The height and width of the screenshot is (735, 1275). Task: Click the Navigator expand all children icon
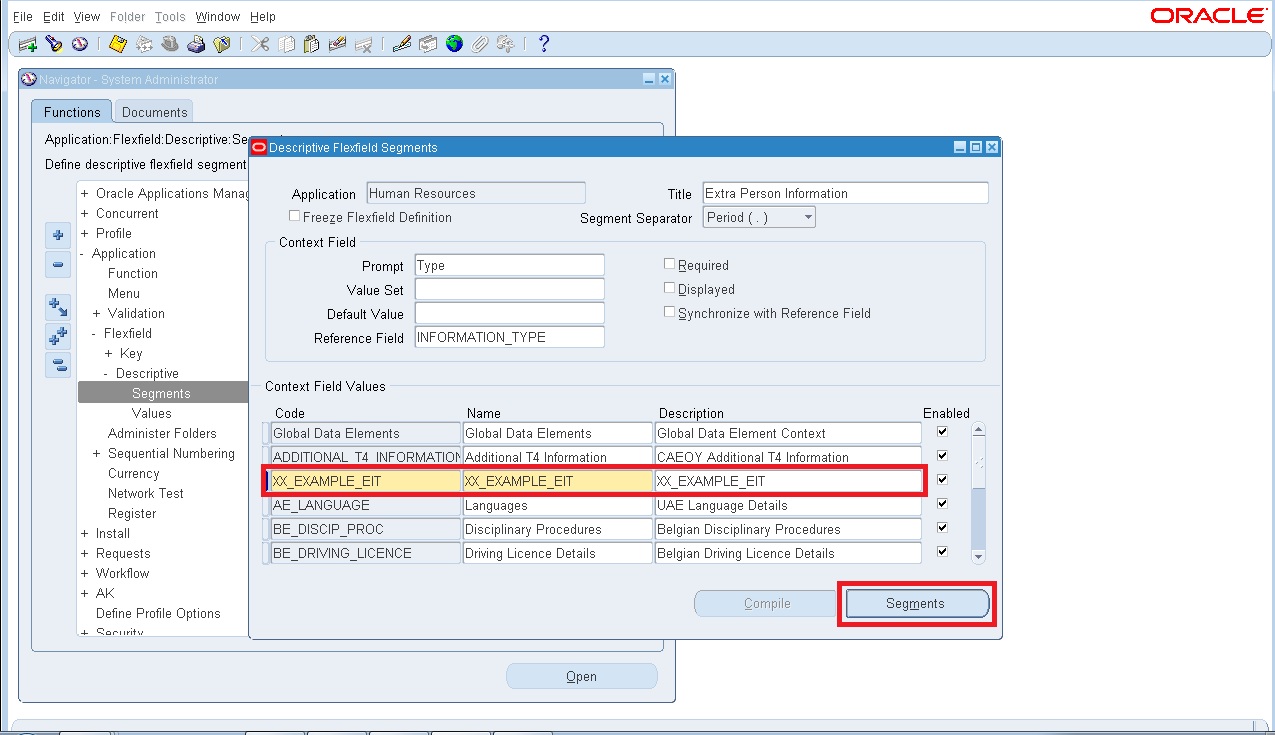[x=58, y=307]
